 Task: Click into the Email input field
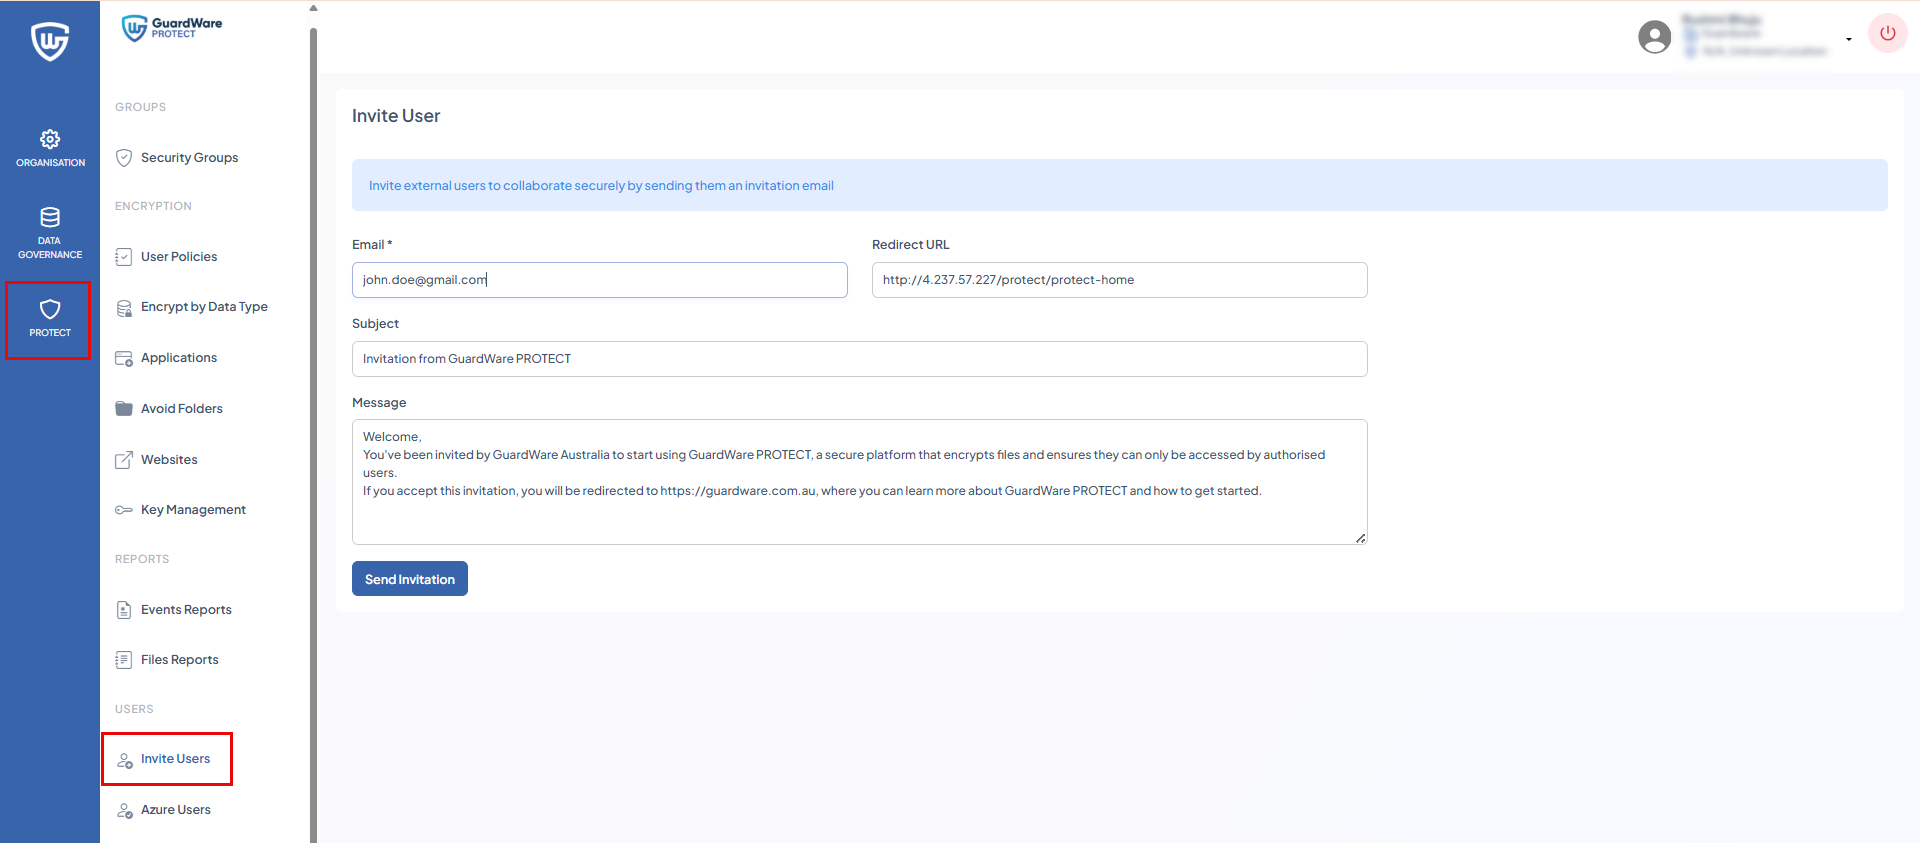599,280
